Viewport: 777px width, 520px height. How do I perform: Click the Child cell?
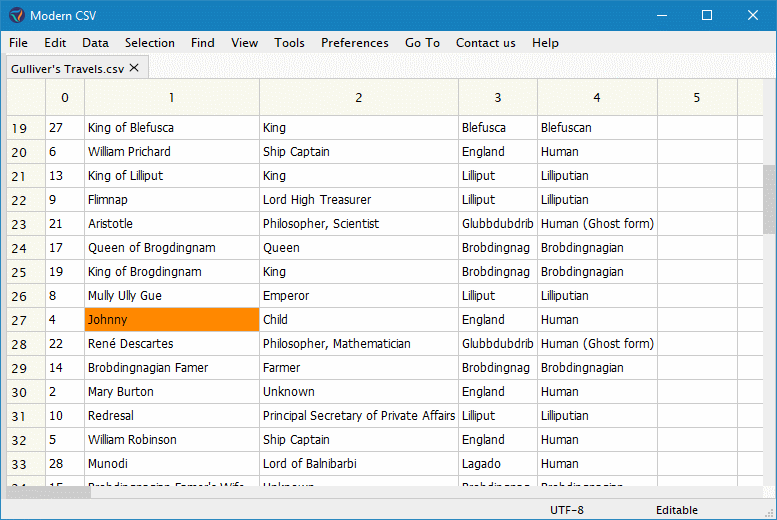click(x=359, y=320)
